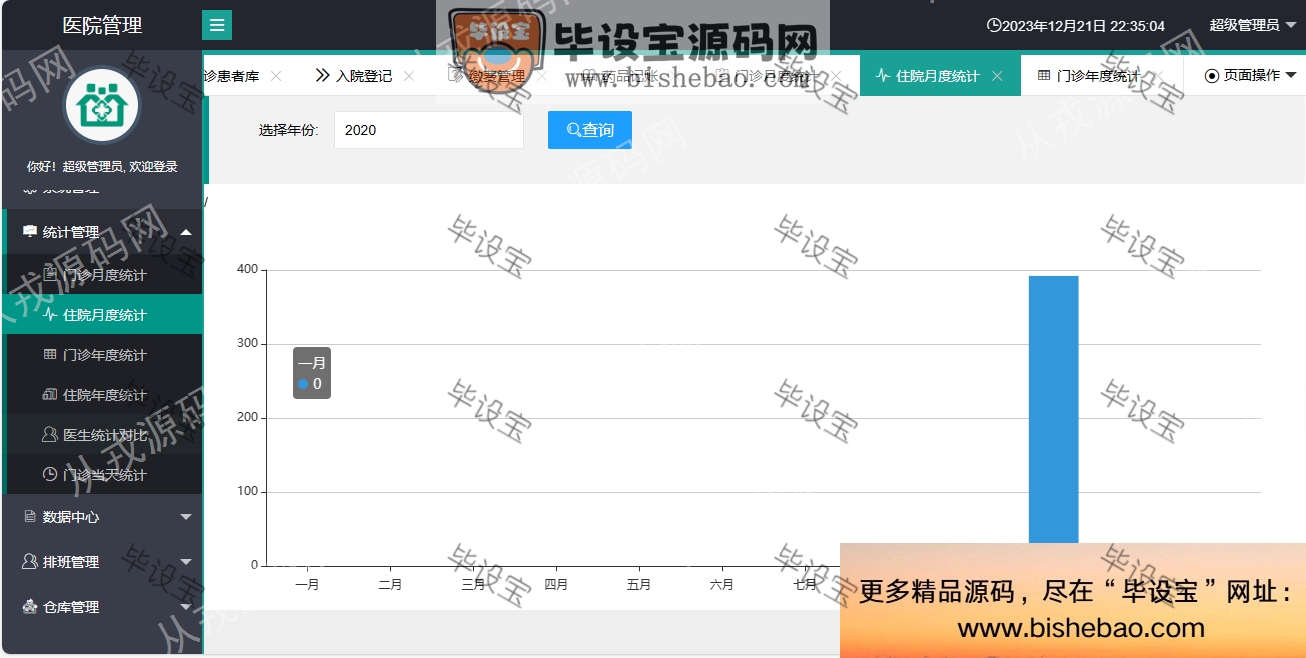This screenshot has width=1306, height=658.
Task: Click the 一月 axis label
Action: pos(307,585)
